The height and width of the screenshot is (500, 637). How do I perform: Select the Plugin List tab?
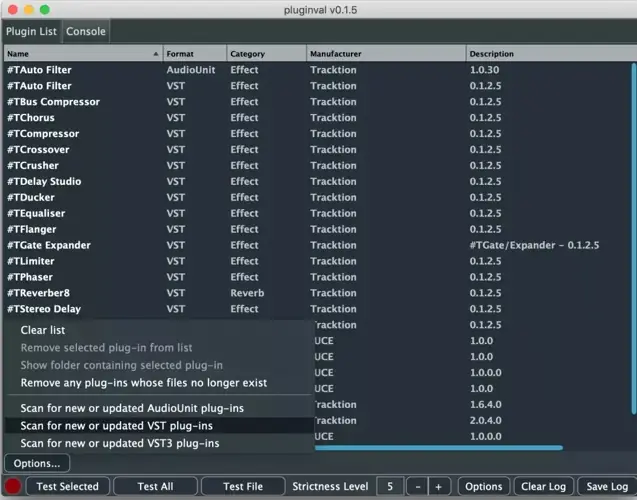pos(31,31)
